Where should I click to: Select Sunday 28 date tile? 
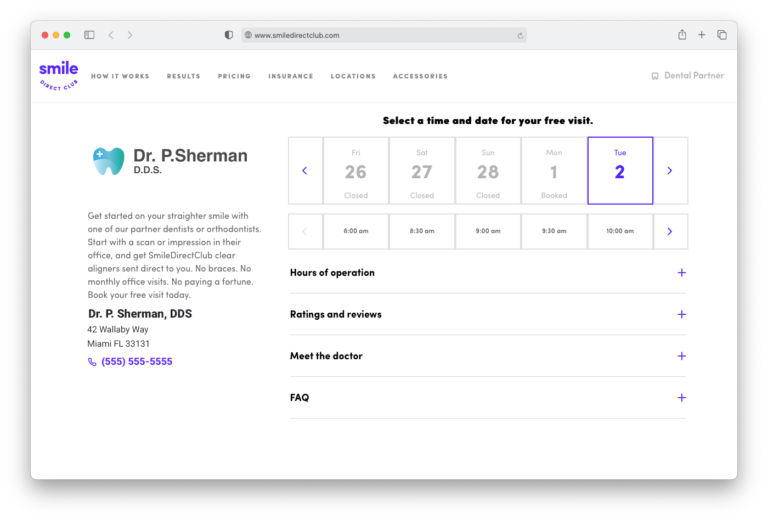[x=488, y=170]
